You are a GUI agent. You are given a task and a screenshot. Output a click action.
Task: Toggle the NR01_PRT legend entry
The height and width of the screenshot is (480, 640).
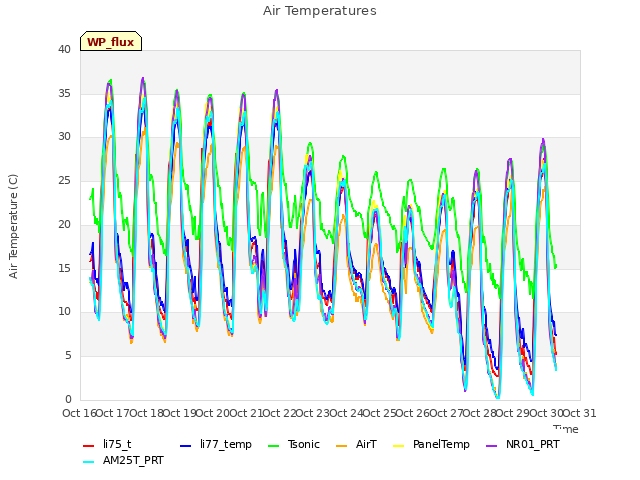click(523, 444)
